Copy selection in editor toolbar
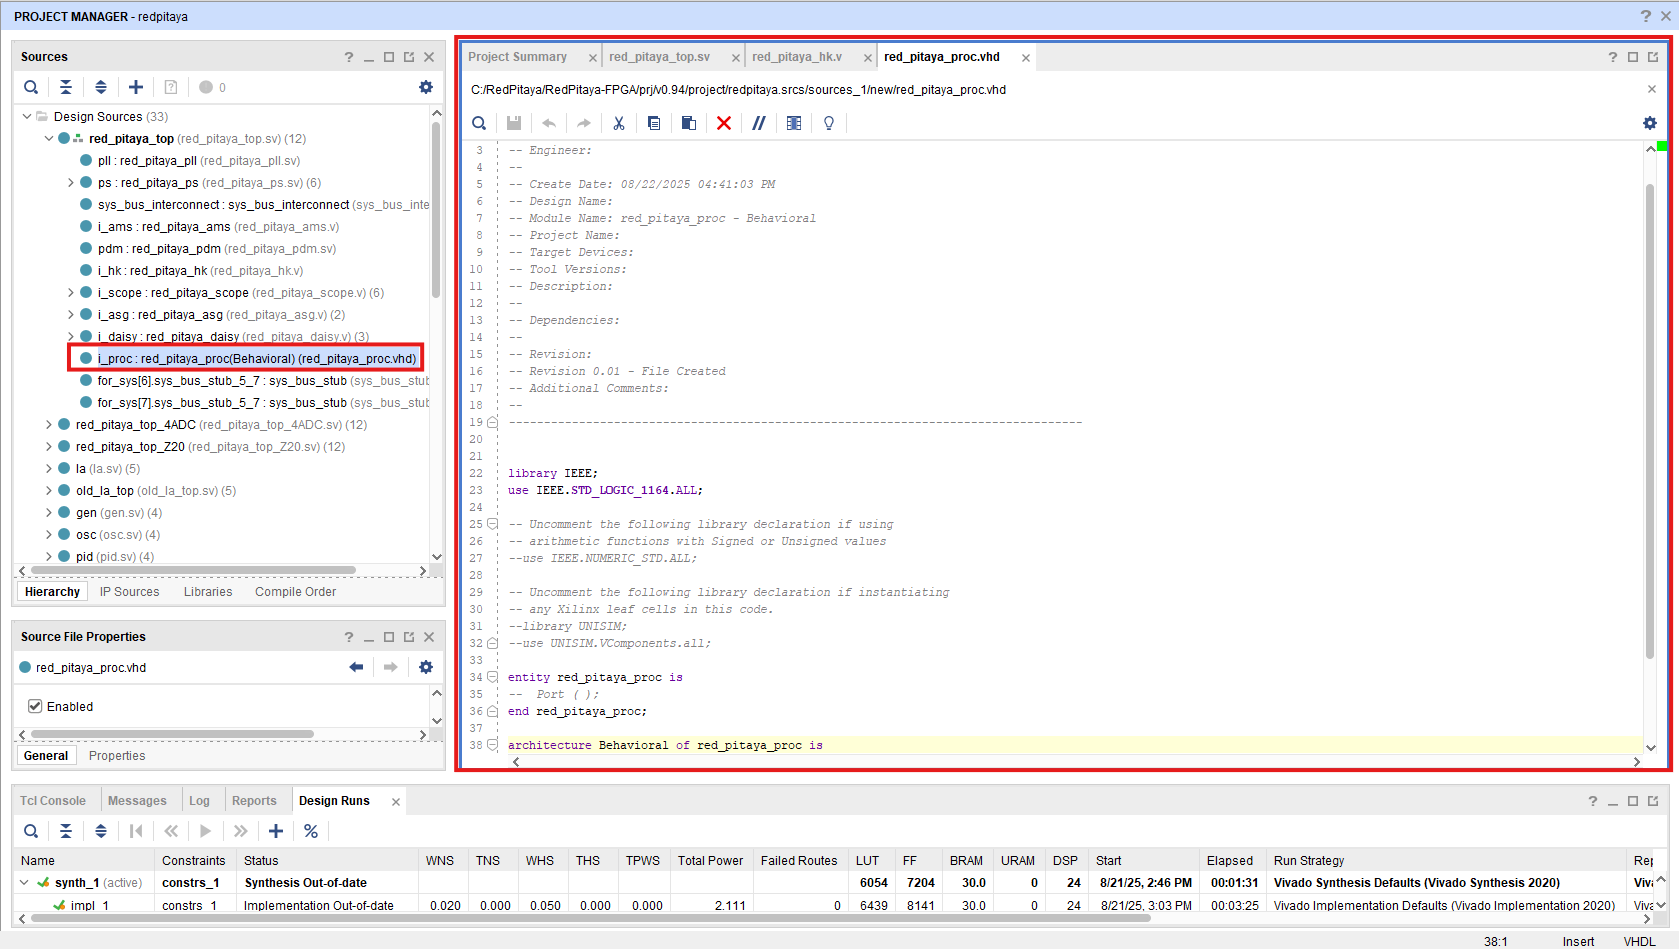 click(654, 123)
